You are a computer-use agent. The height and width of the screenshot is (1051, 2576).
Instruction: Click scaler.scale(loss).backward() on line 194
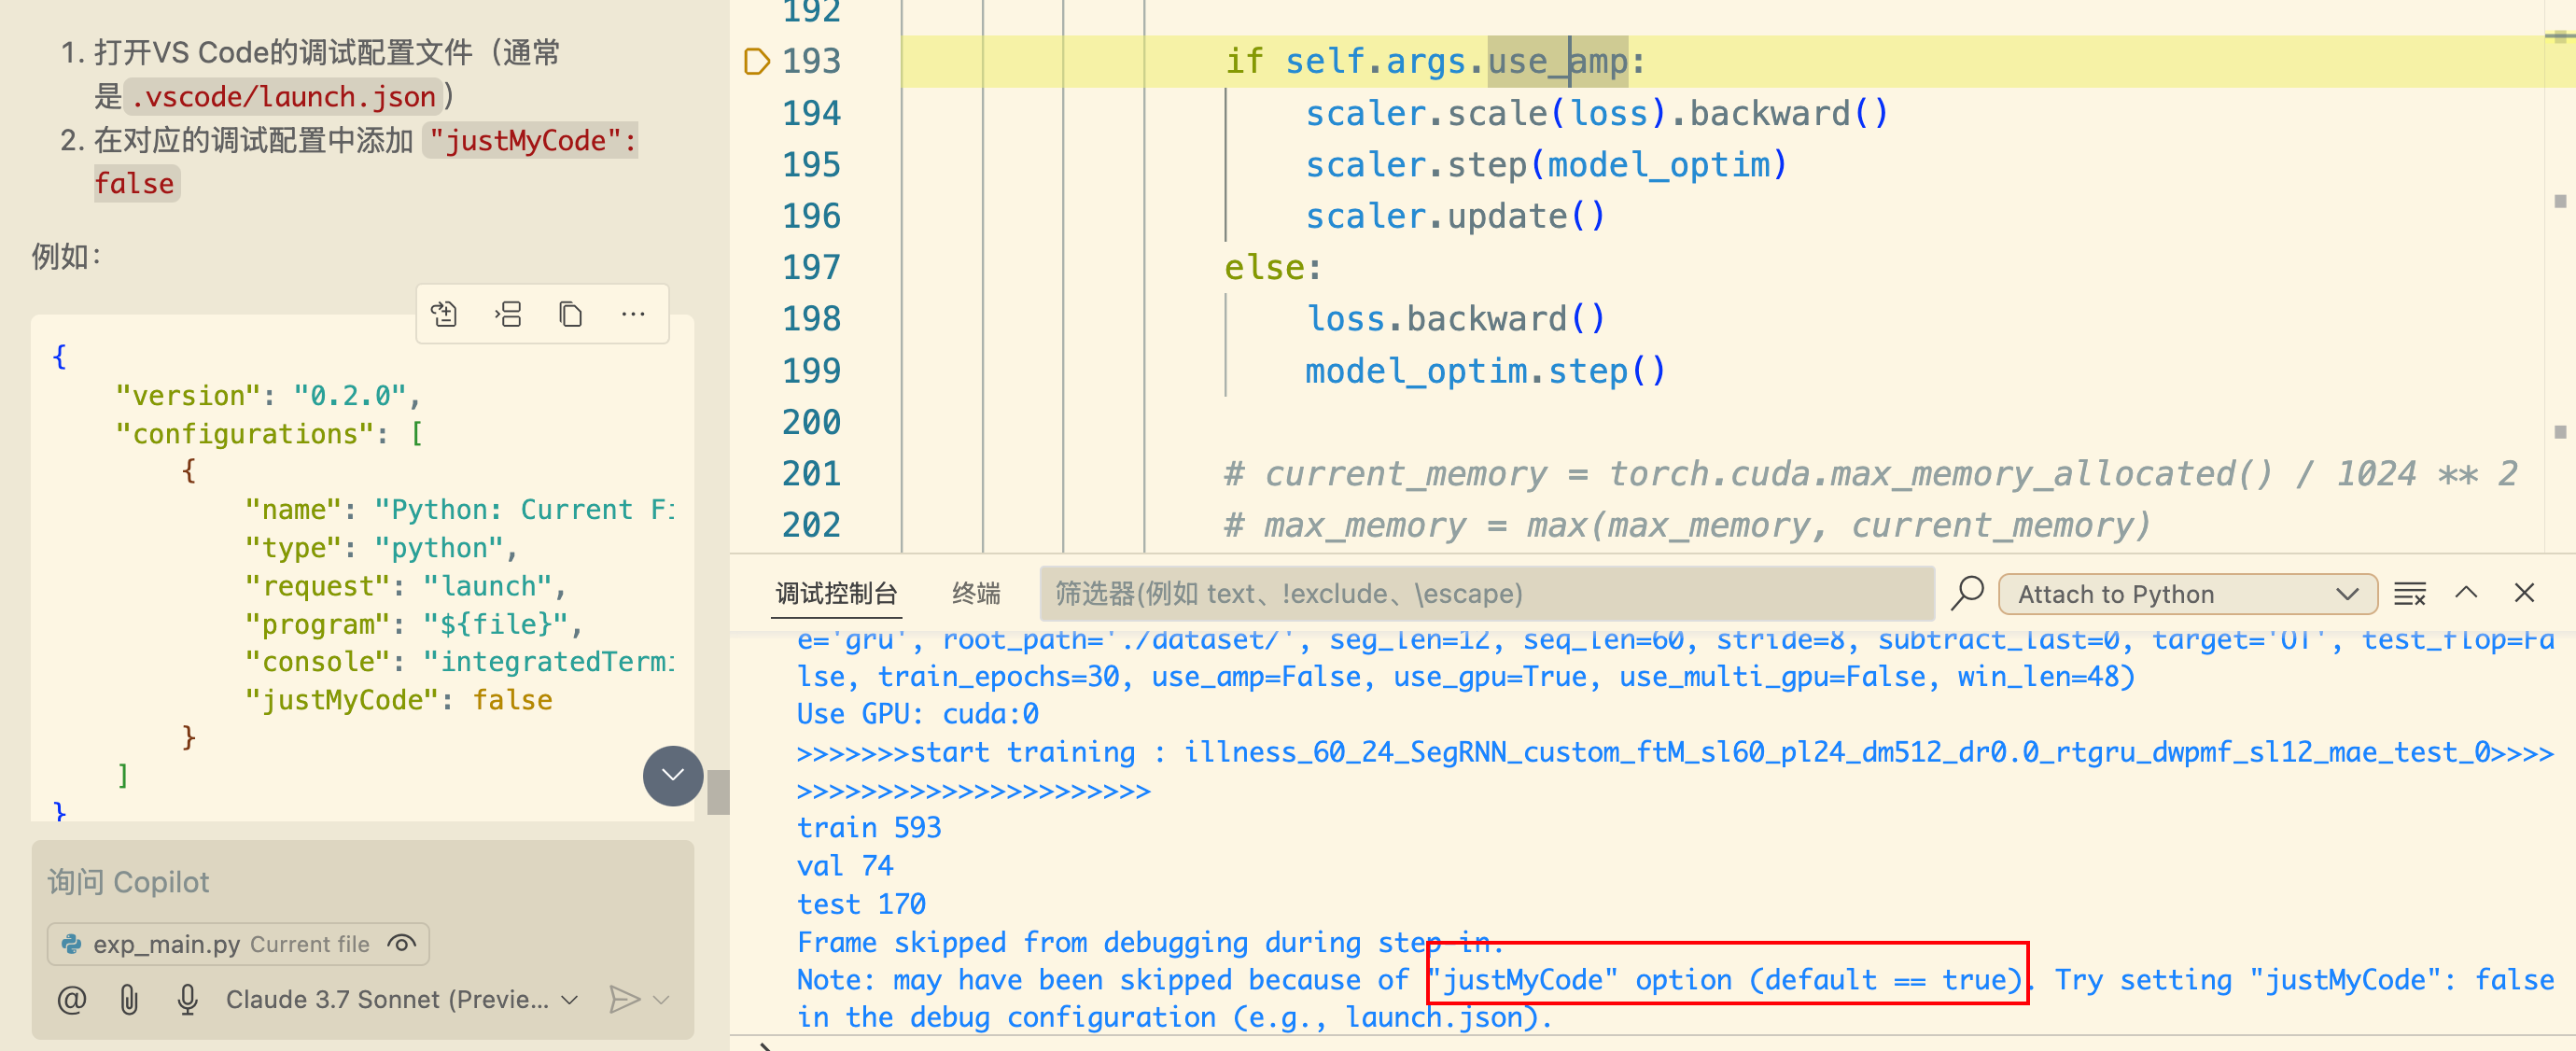[x=1596, y=112]
